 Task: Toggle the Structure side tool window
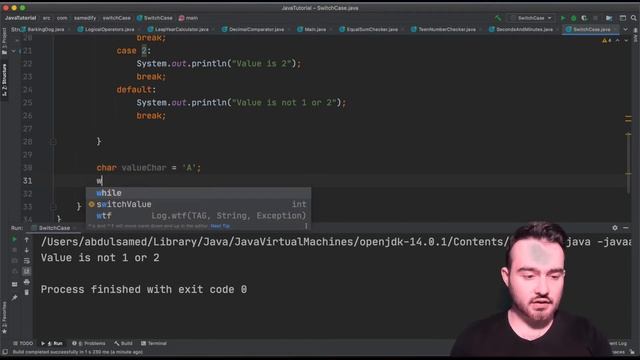point(4,80)
